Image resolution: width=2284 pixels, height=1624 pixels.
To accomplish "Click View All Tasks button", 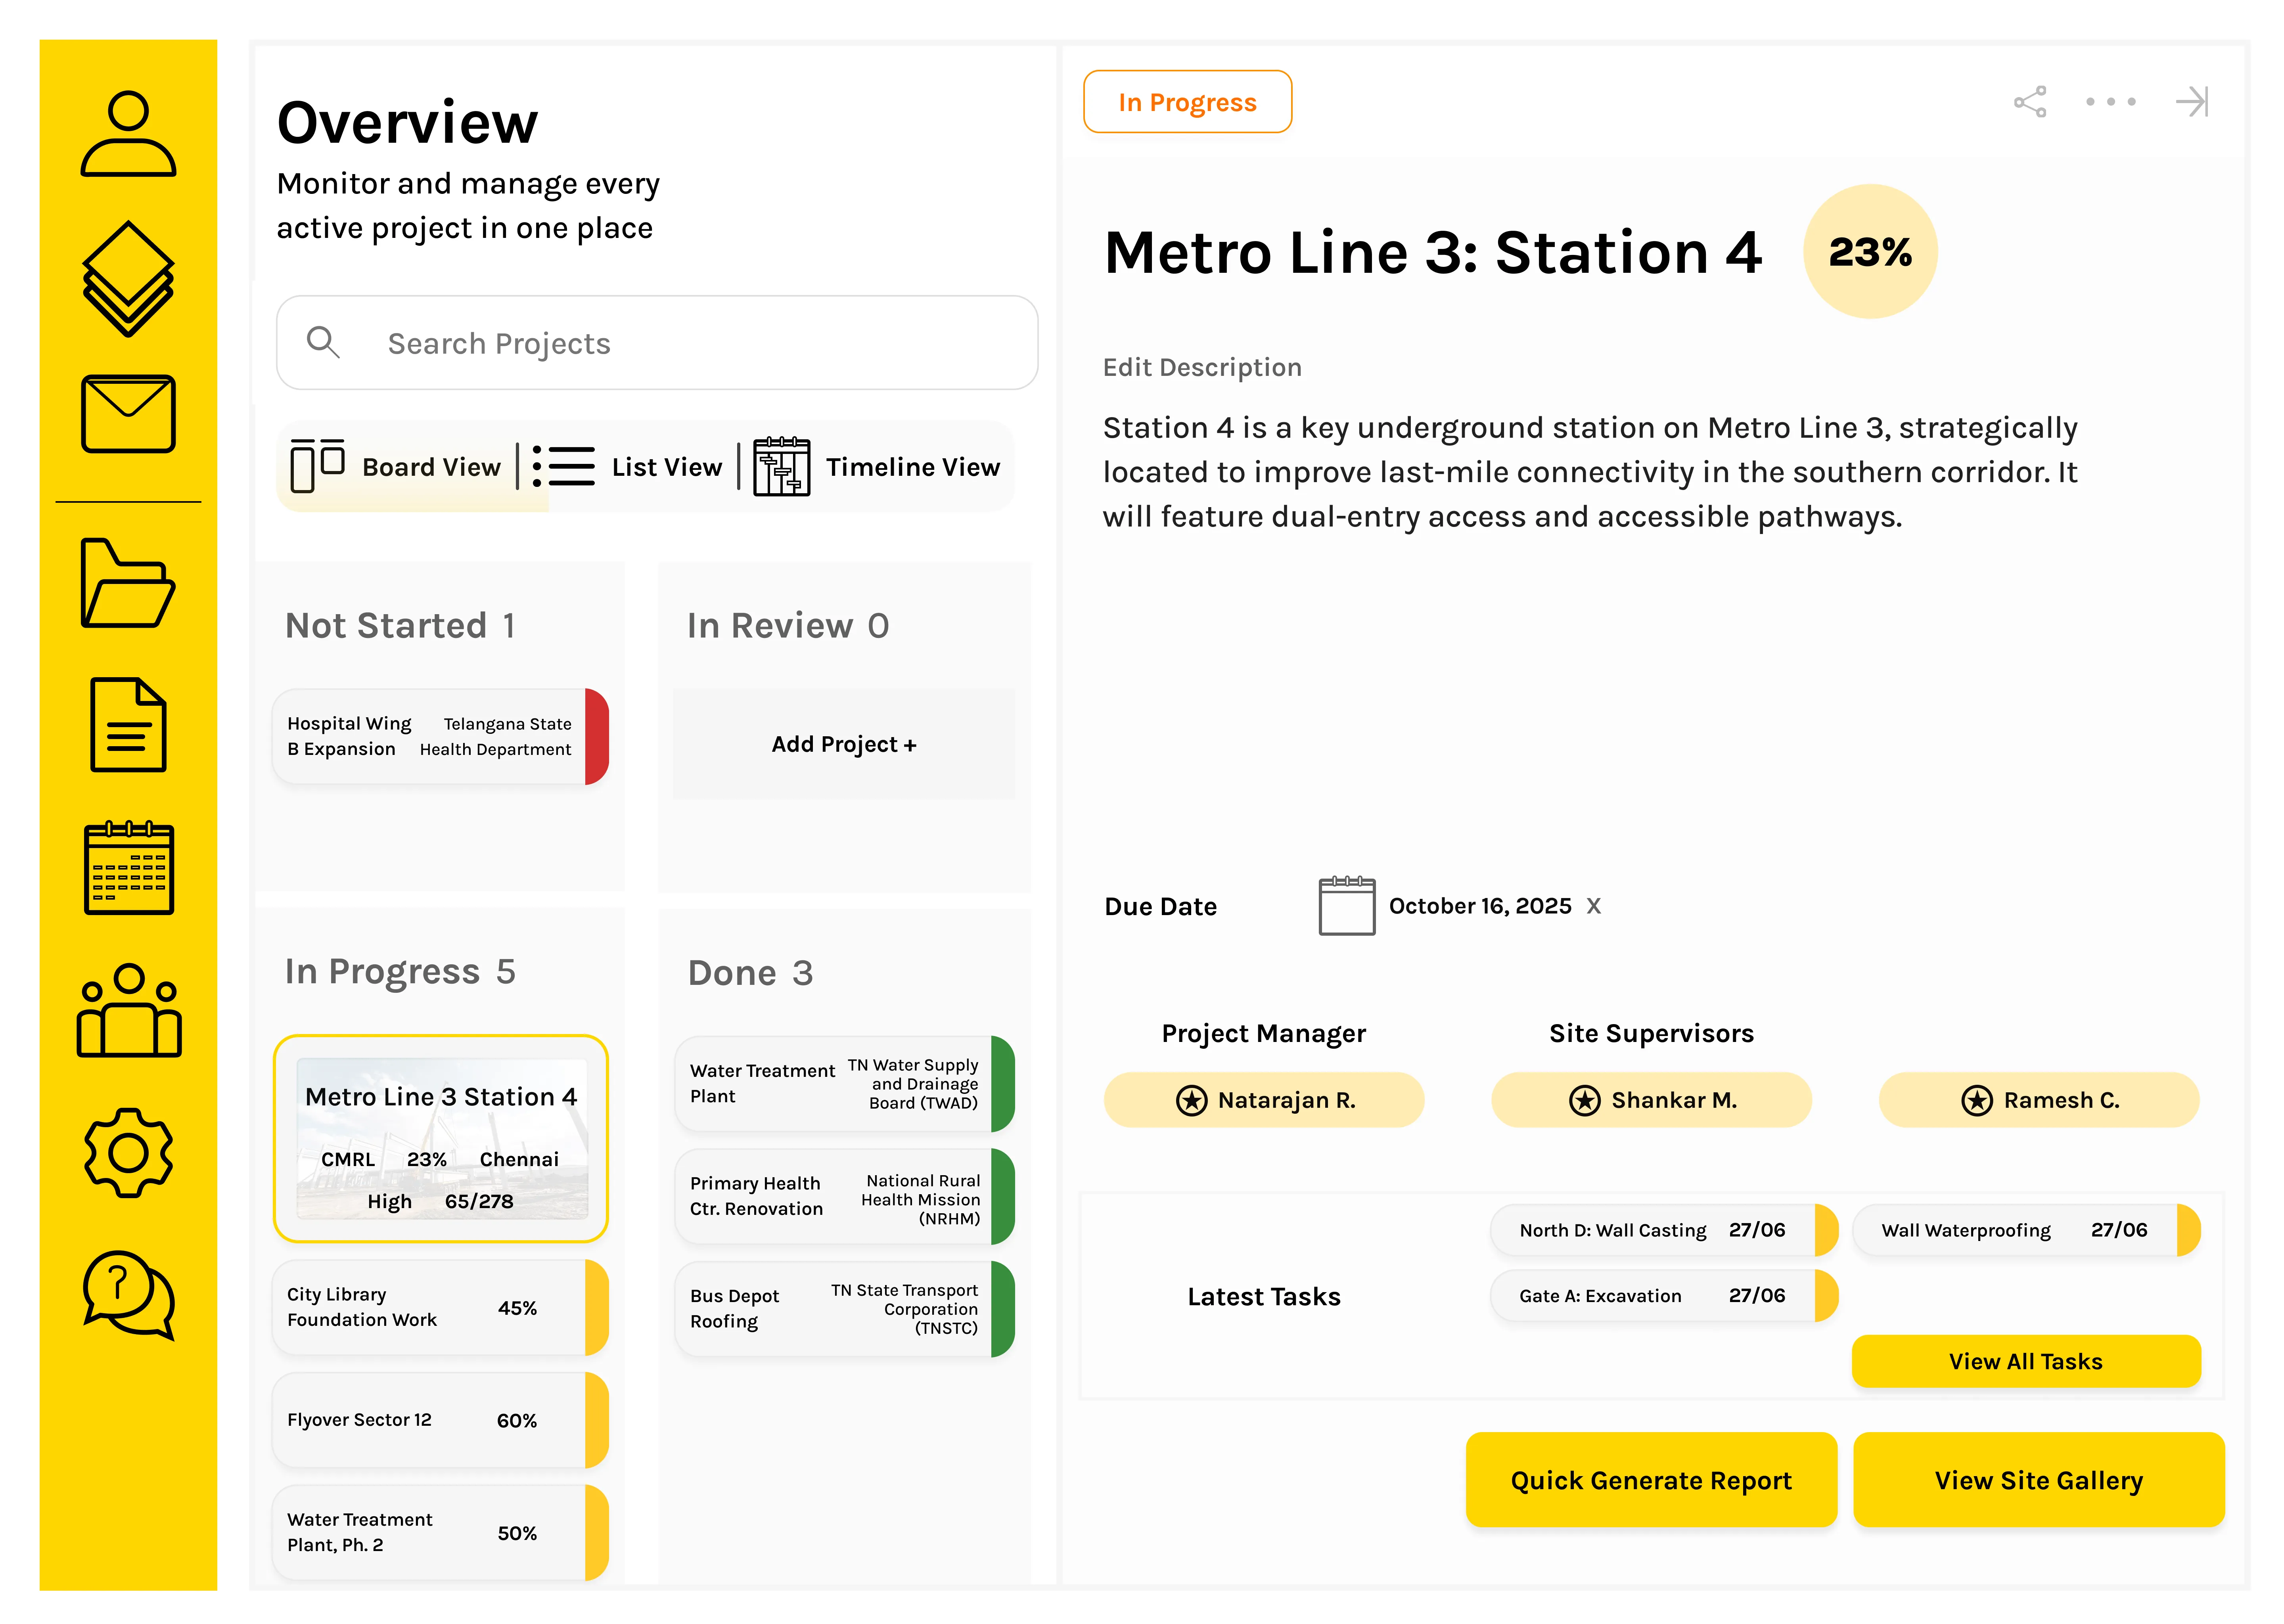I will (2026, 1361).
